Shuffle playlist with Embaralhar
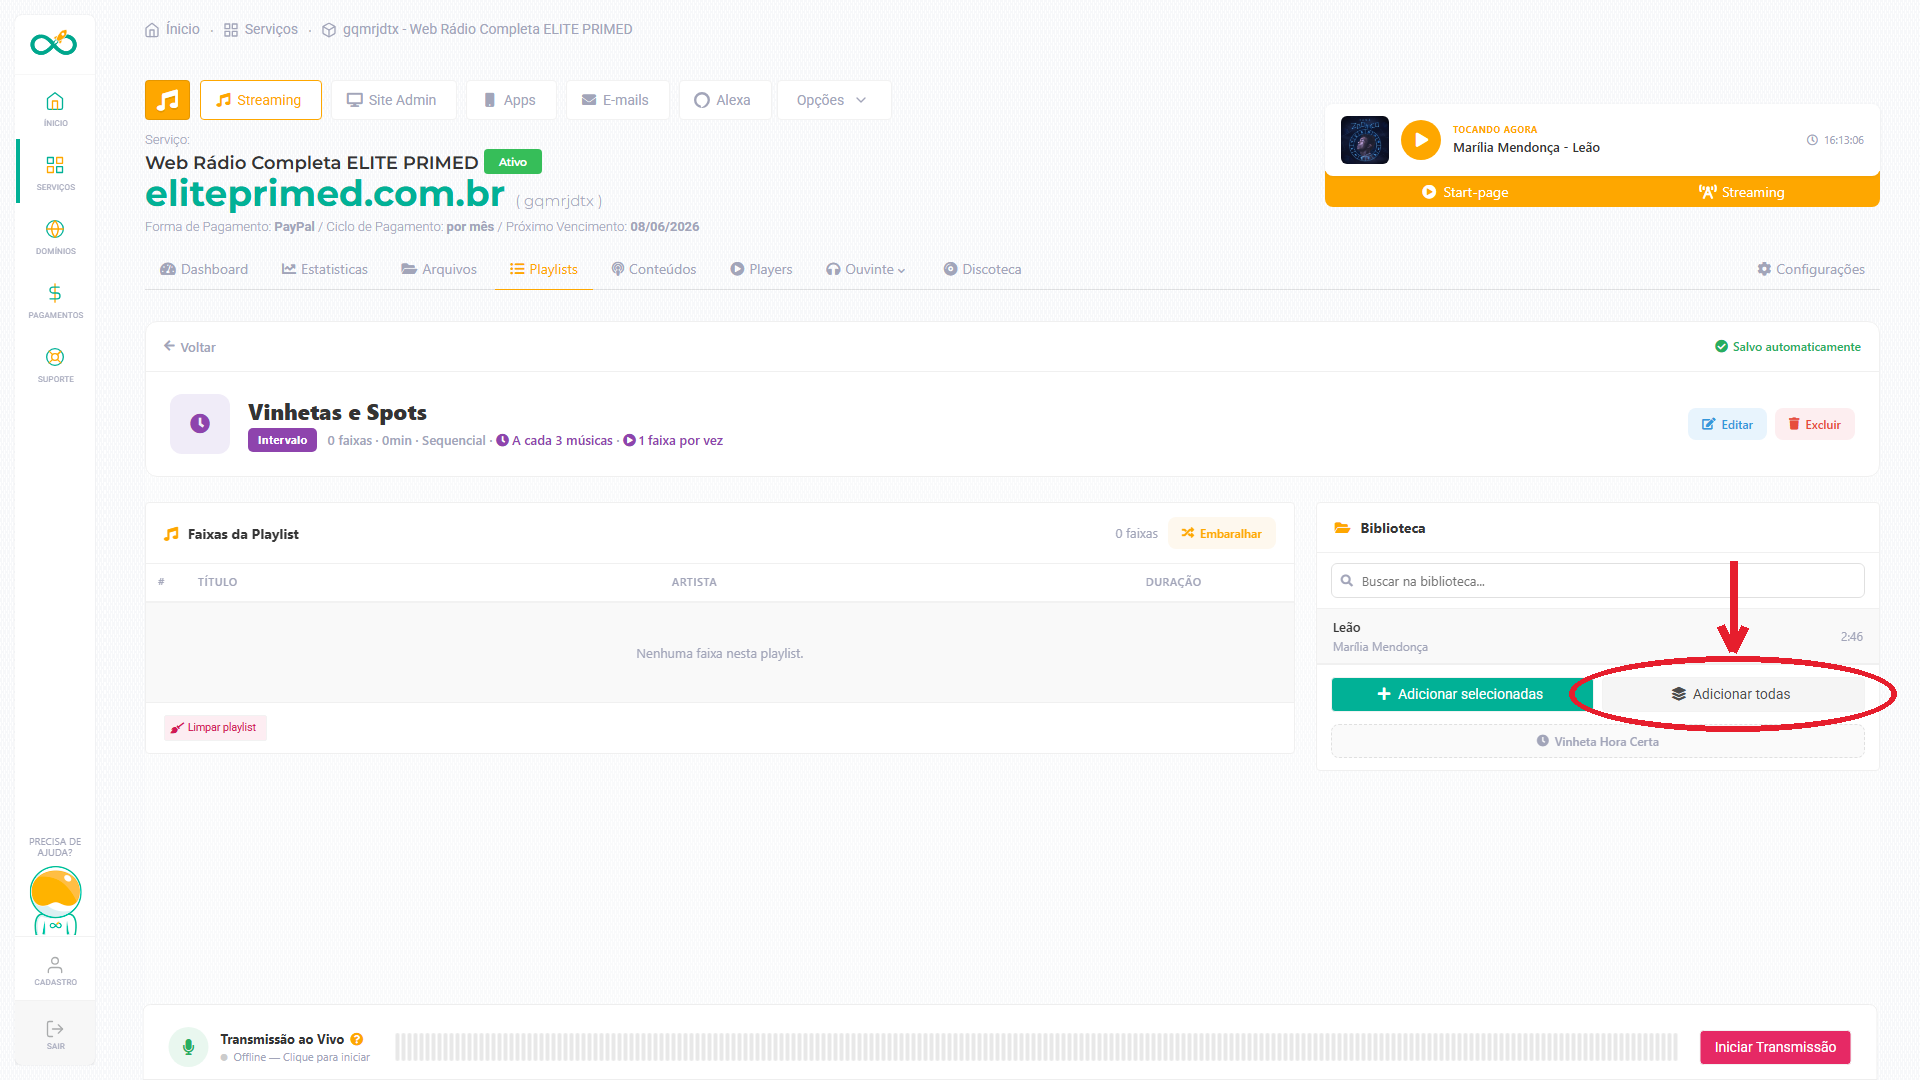The height and width of the screenshot is (1080, 1920). (1221, 534)
